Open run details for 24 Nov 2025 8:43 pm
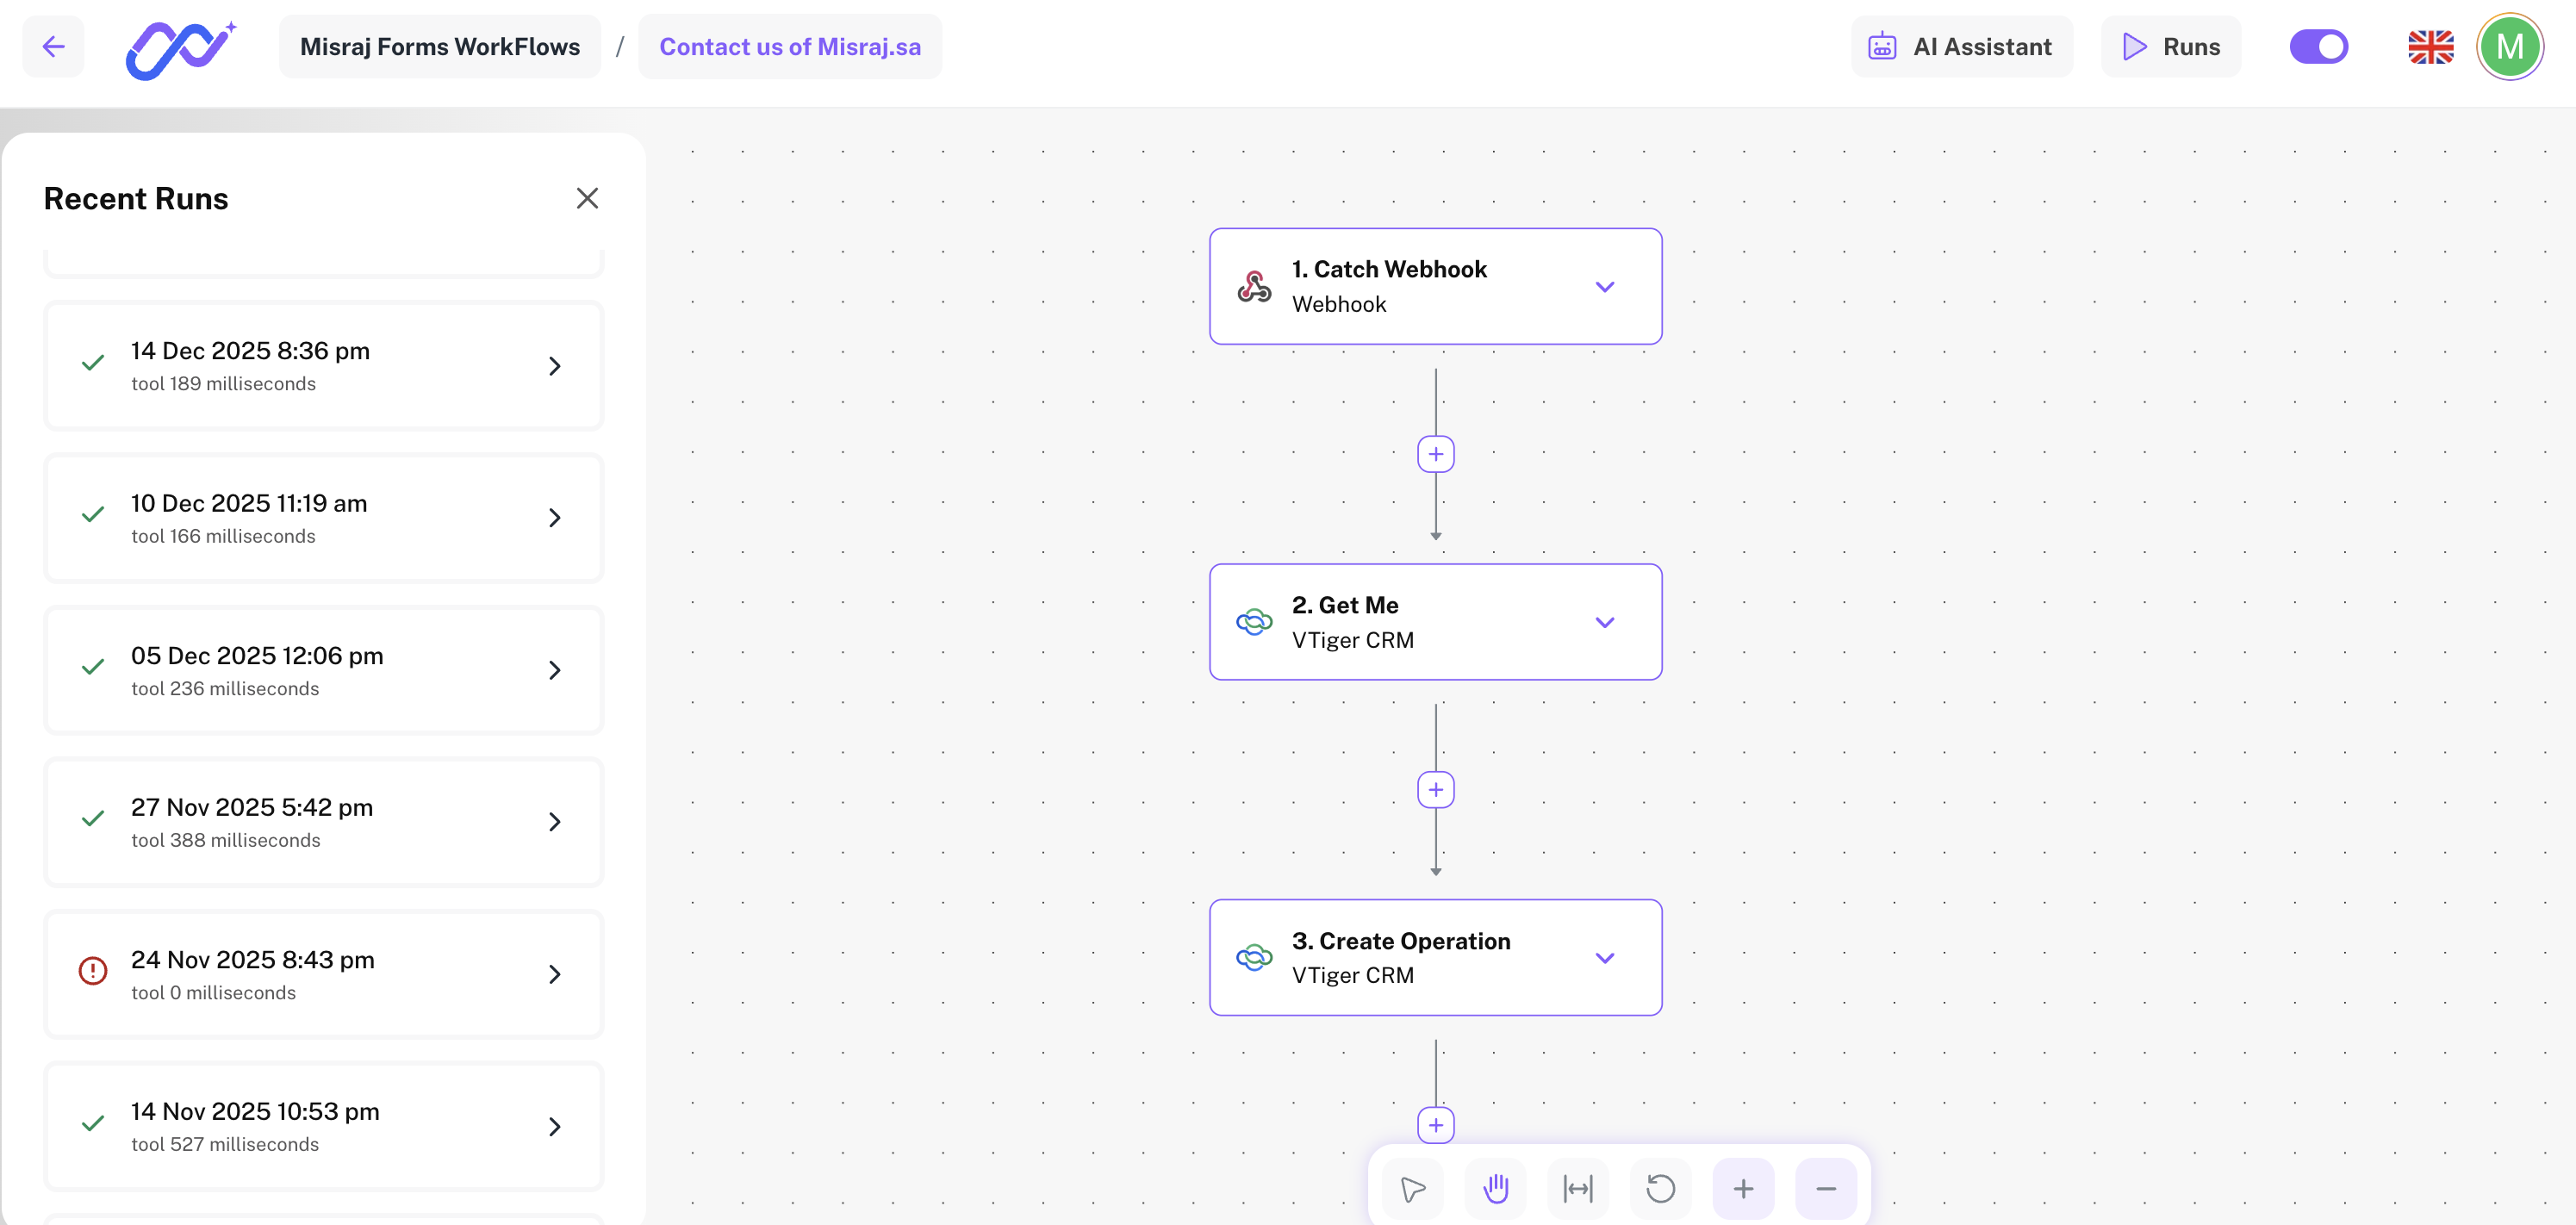 tap(324, 974)
